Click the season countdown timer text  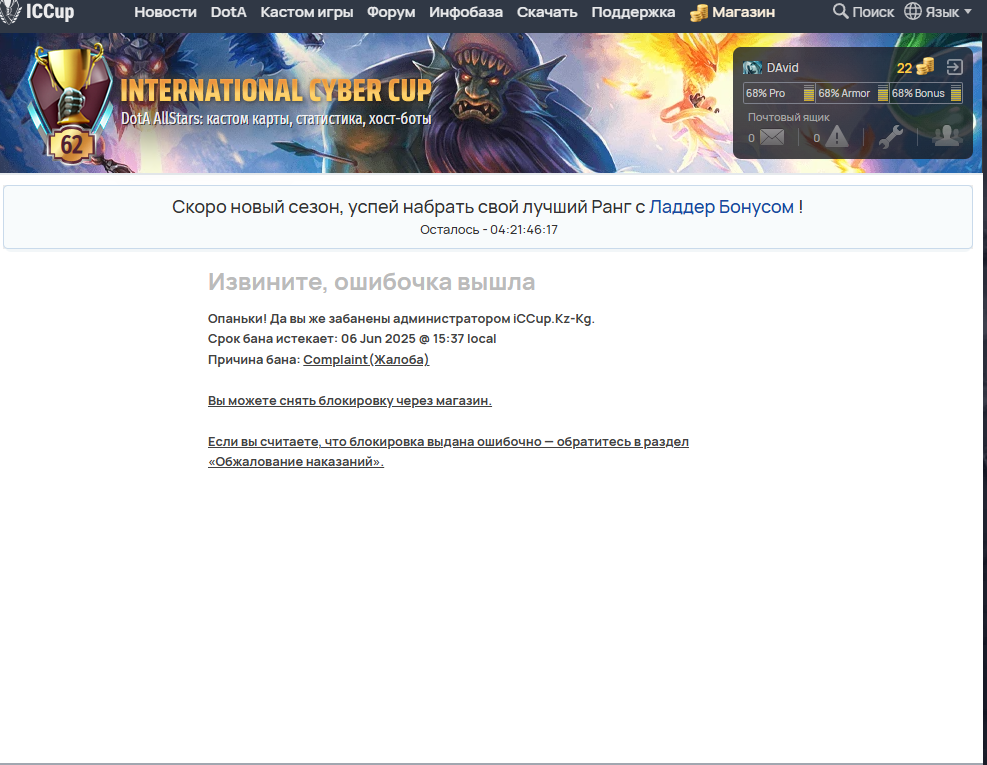[x=488, y=230]
